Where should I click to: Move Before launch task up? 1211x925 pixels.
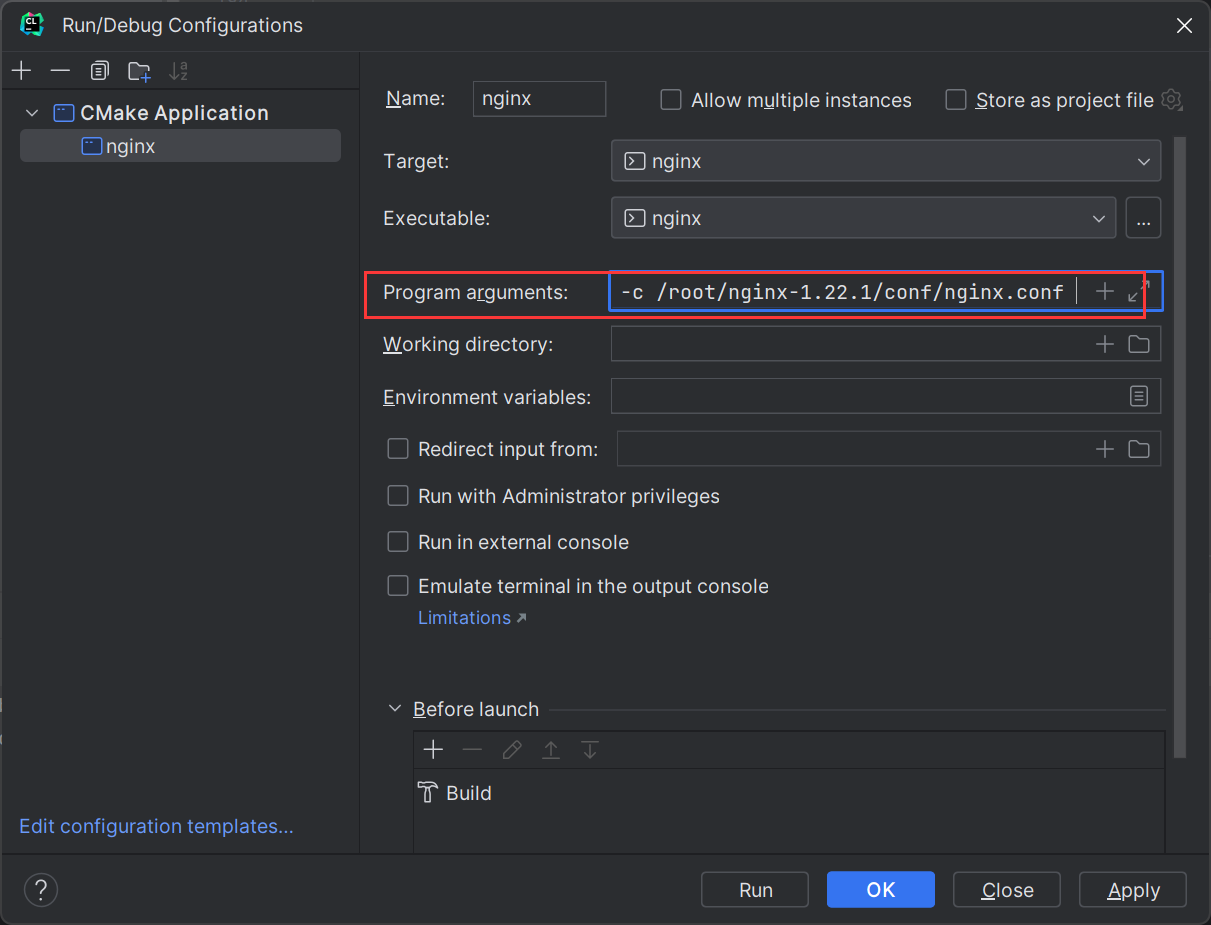point(550,749)
